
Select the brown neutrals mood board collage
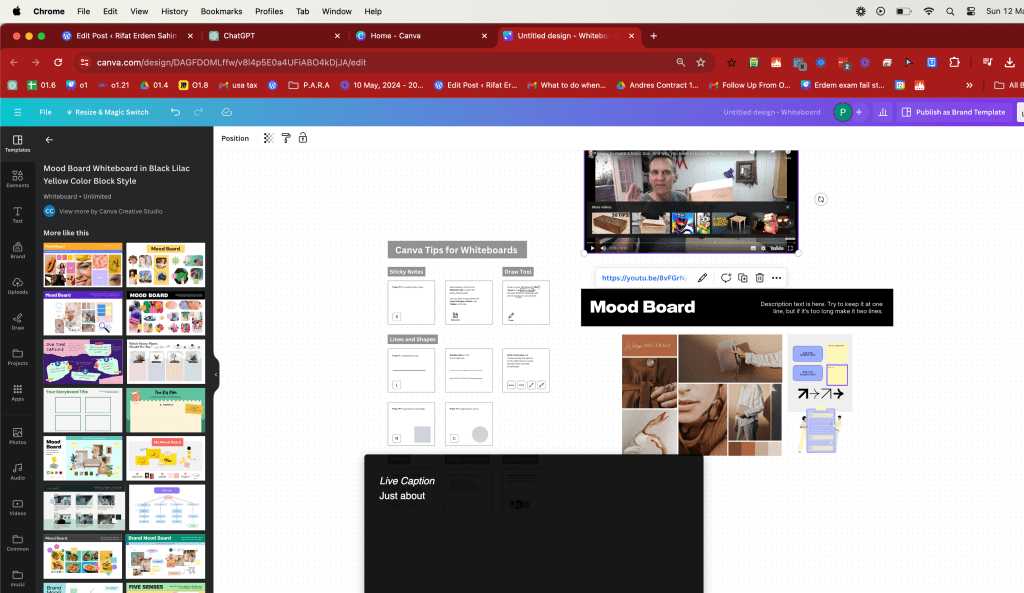tap(701, 395)
